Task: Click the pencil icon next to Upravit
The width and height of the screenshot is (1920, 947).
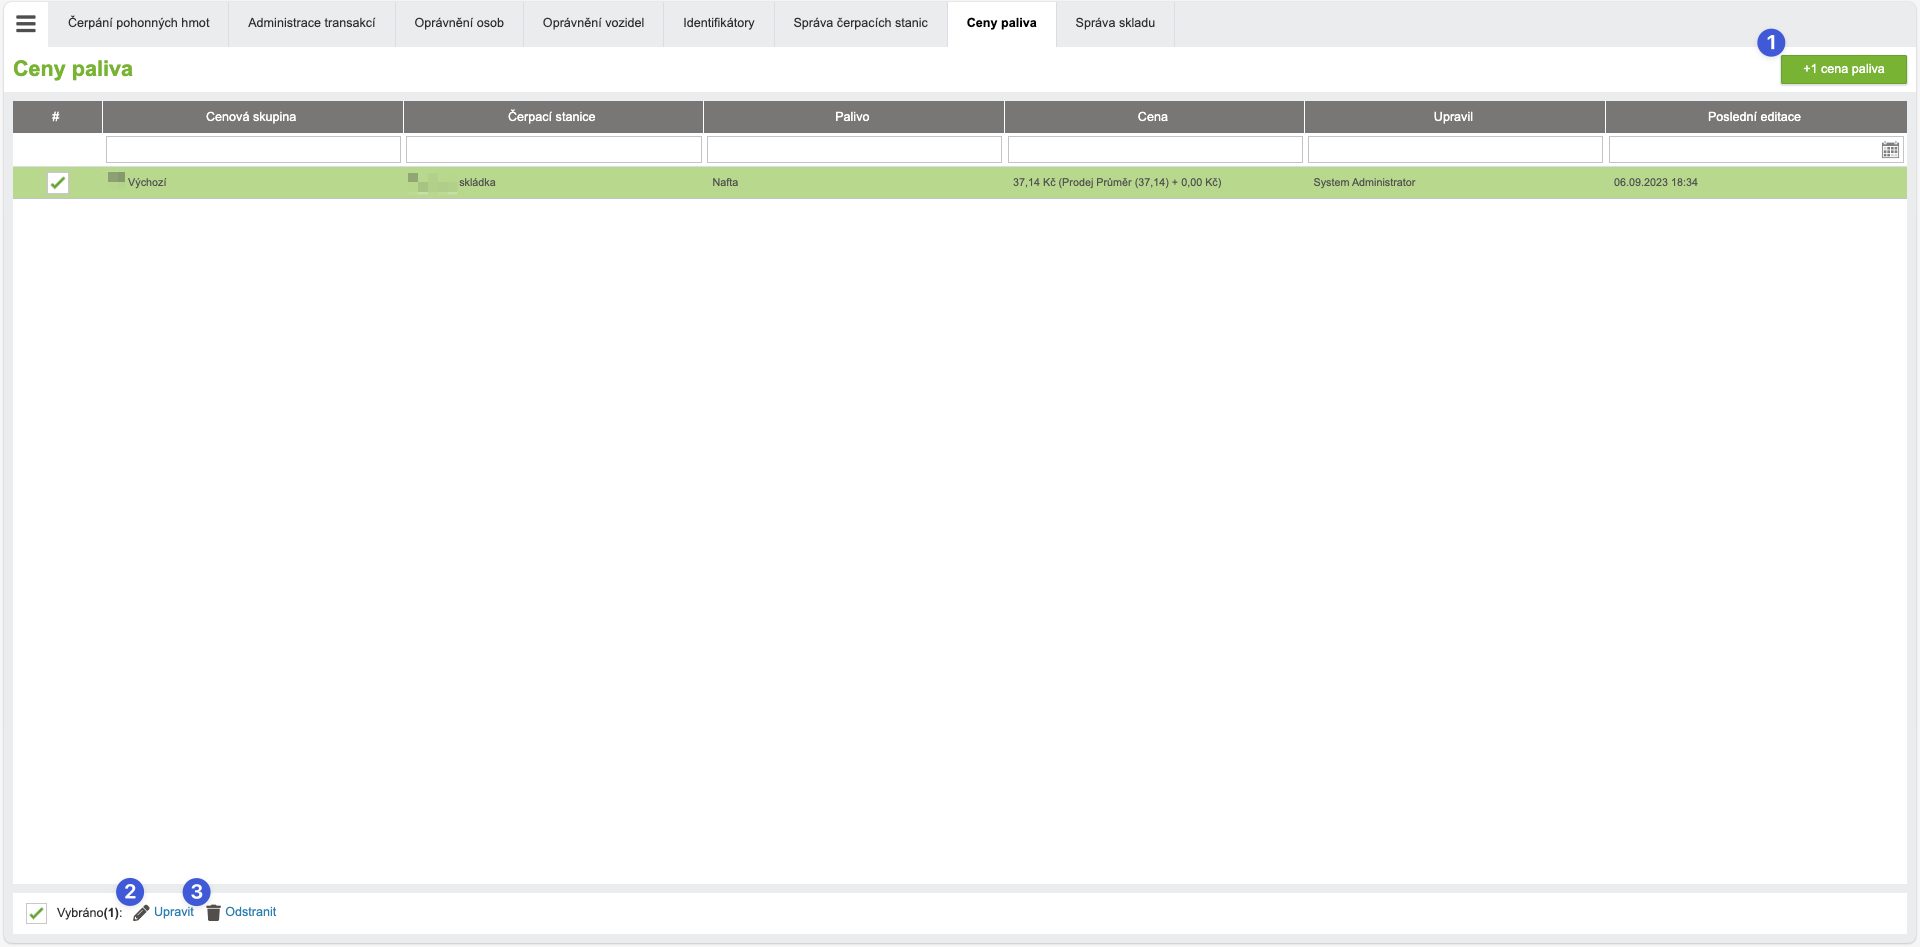Action: coord(141,913)
